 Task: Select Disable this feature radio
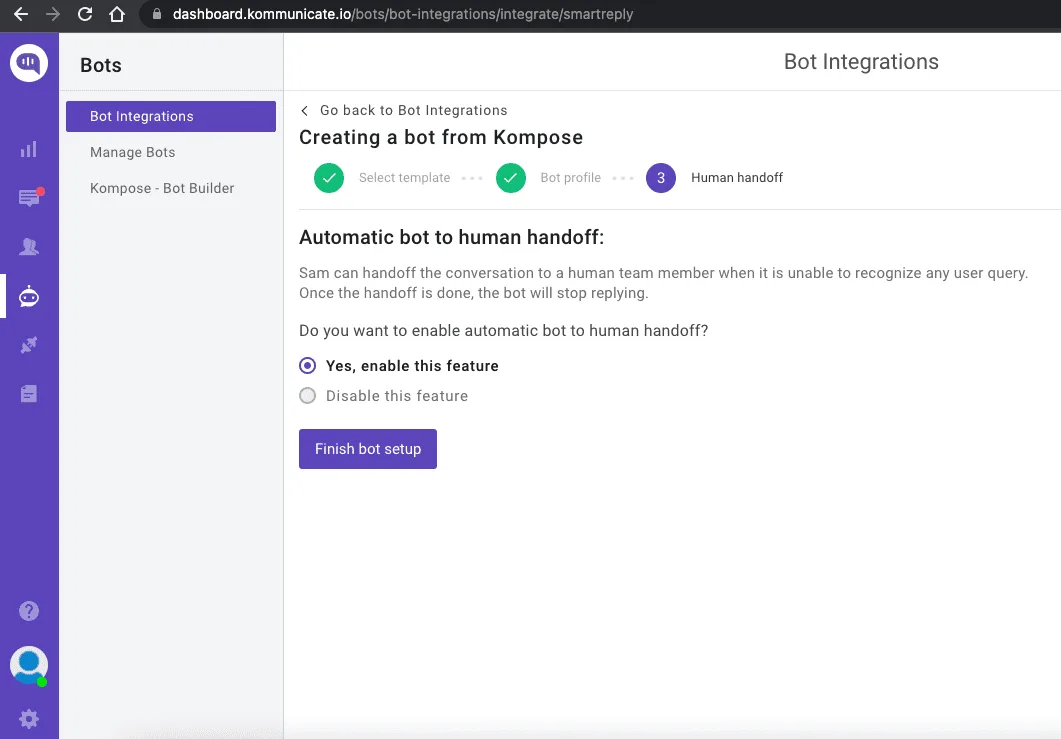tap(307, 395)
